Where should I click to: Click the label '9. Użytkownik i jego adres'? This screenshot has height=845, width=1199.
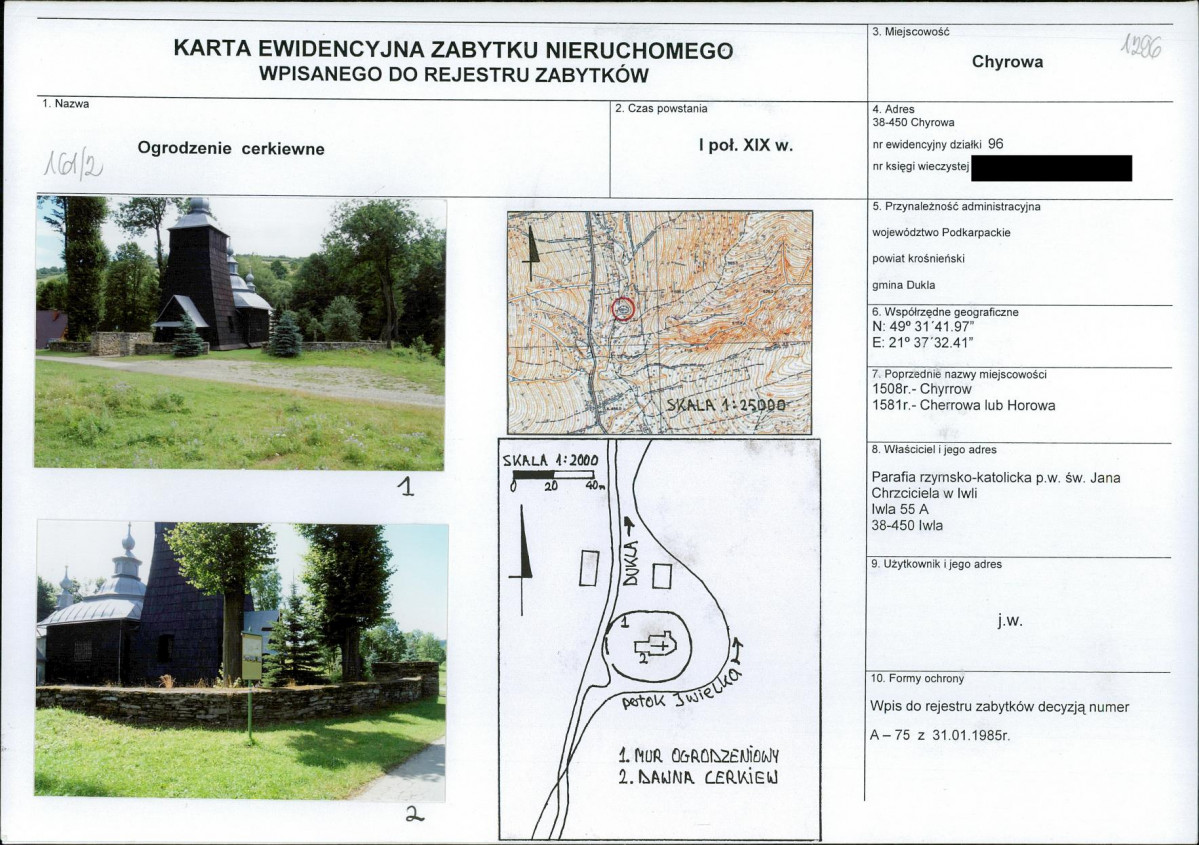point(936,564)
